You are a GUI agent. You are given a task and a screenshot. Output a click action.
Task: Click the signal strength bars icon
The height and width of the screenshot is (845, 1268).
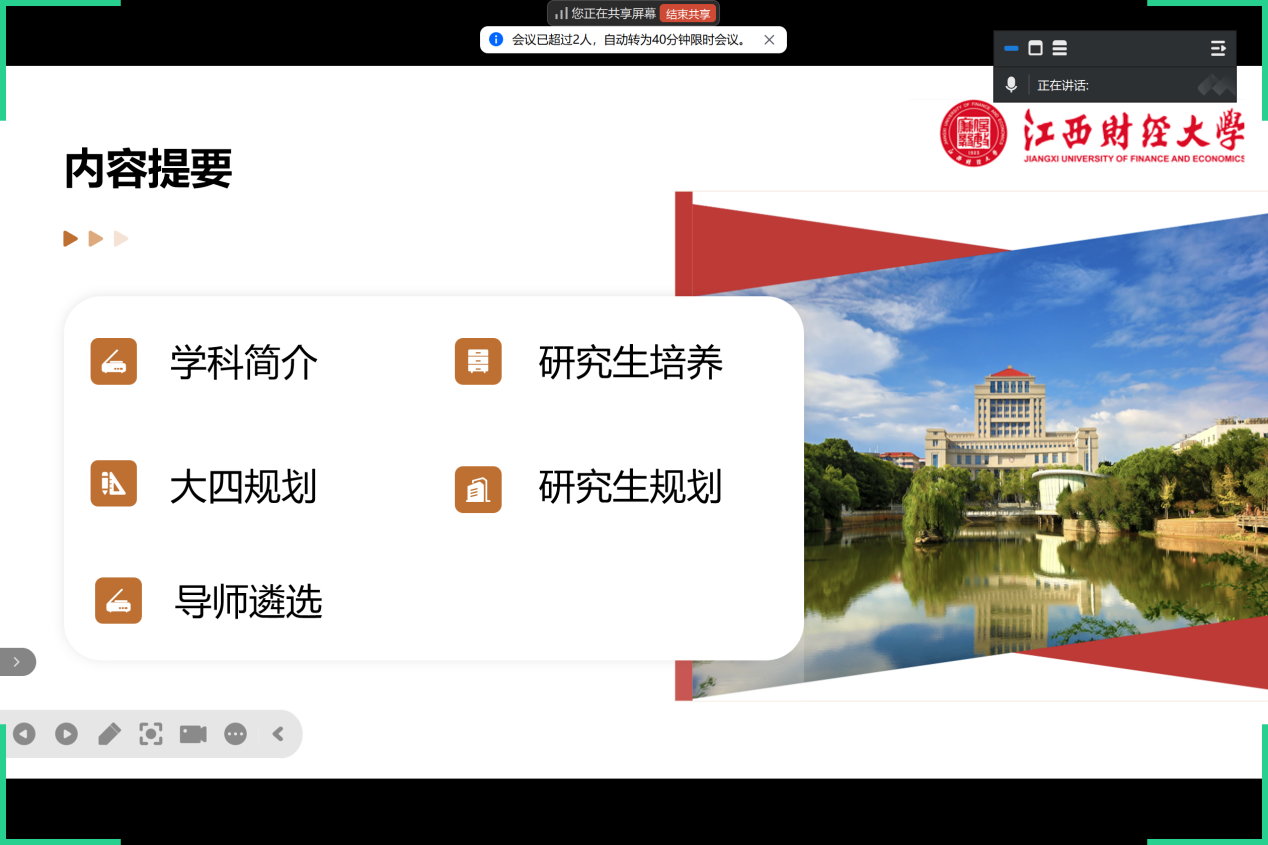pos(562,14)
